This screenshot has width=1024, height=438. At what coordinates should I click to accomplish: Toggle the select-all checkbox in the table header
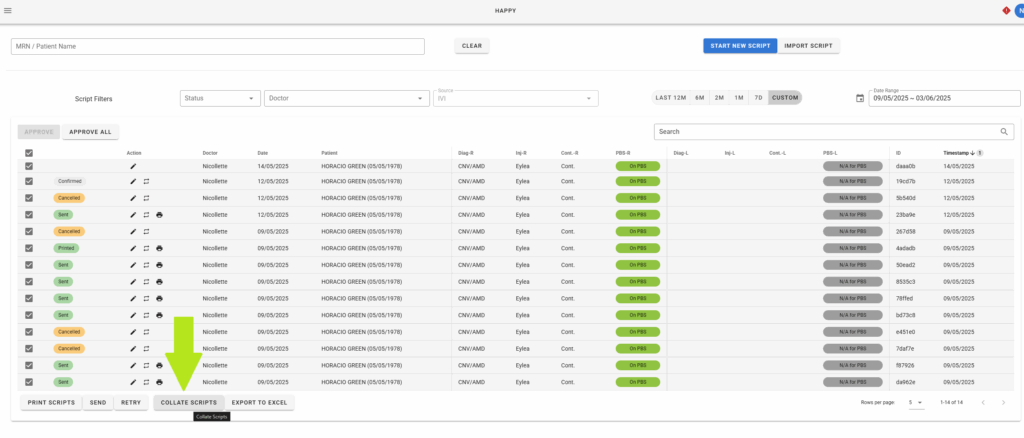point(29,153)
